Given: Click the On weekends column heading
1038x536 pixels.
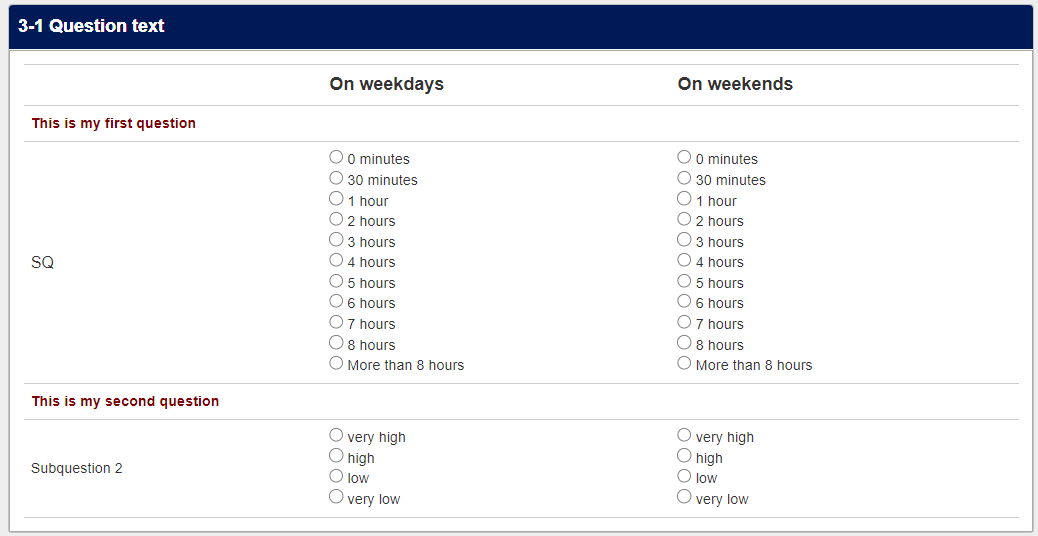Looking at the screenshot, I should (x=735, y=84).
